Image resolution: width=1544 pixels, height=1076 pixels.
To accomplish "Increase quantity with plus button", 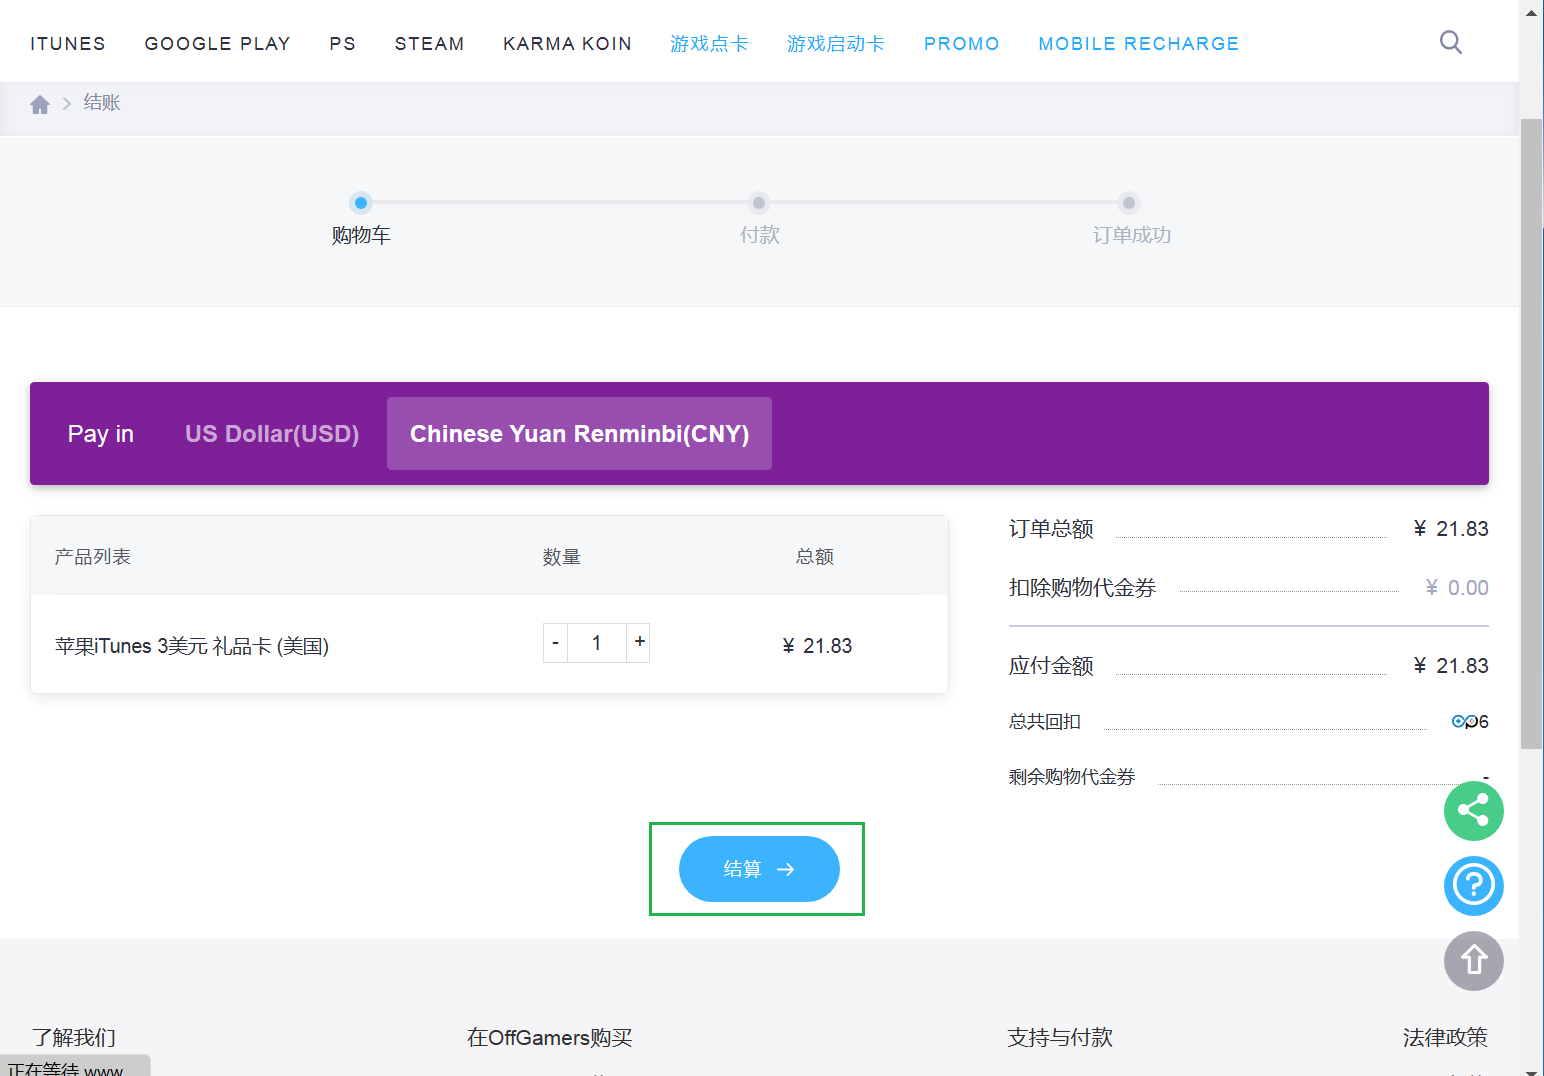I will (639, 642).
